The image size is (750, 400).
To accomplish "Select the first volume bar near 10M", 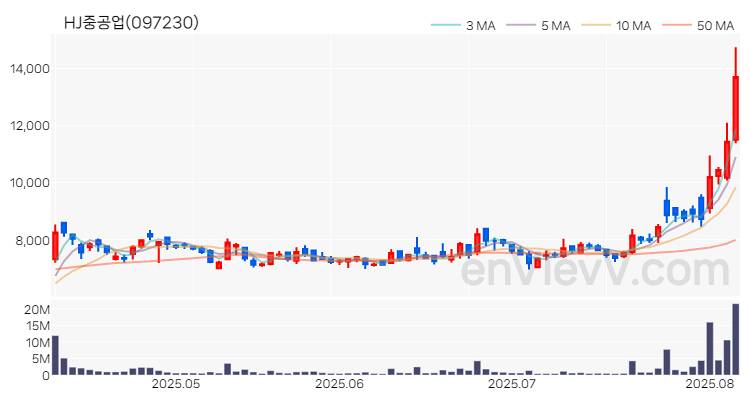I will point(55,355).
